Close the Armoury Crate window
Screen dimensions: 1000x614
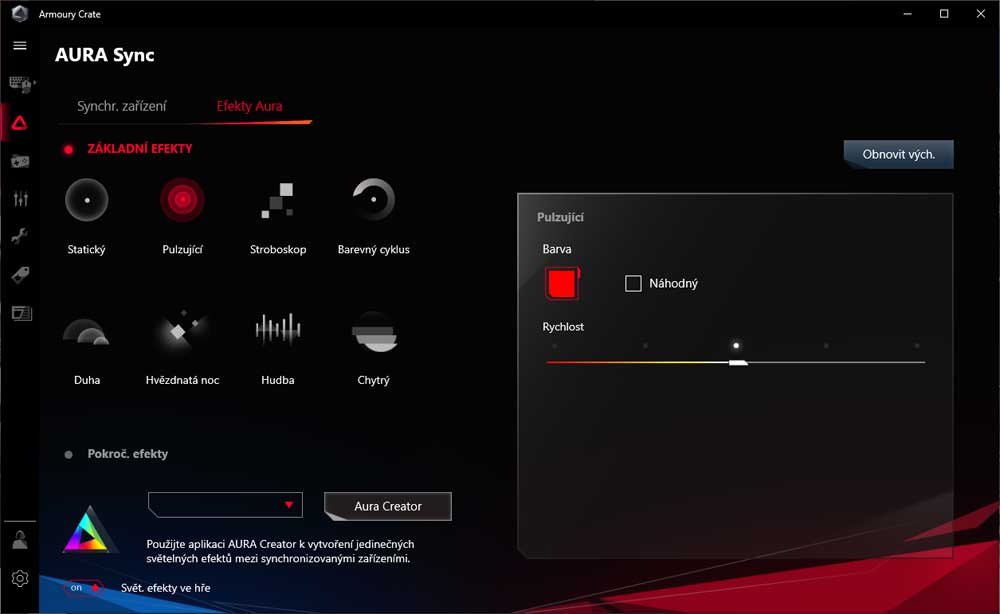(x=981, y=13)
